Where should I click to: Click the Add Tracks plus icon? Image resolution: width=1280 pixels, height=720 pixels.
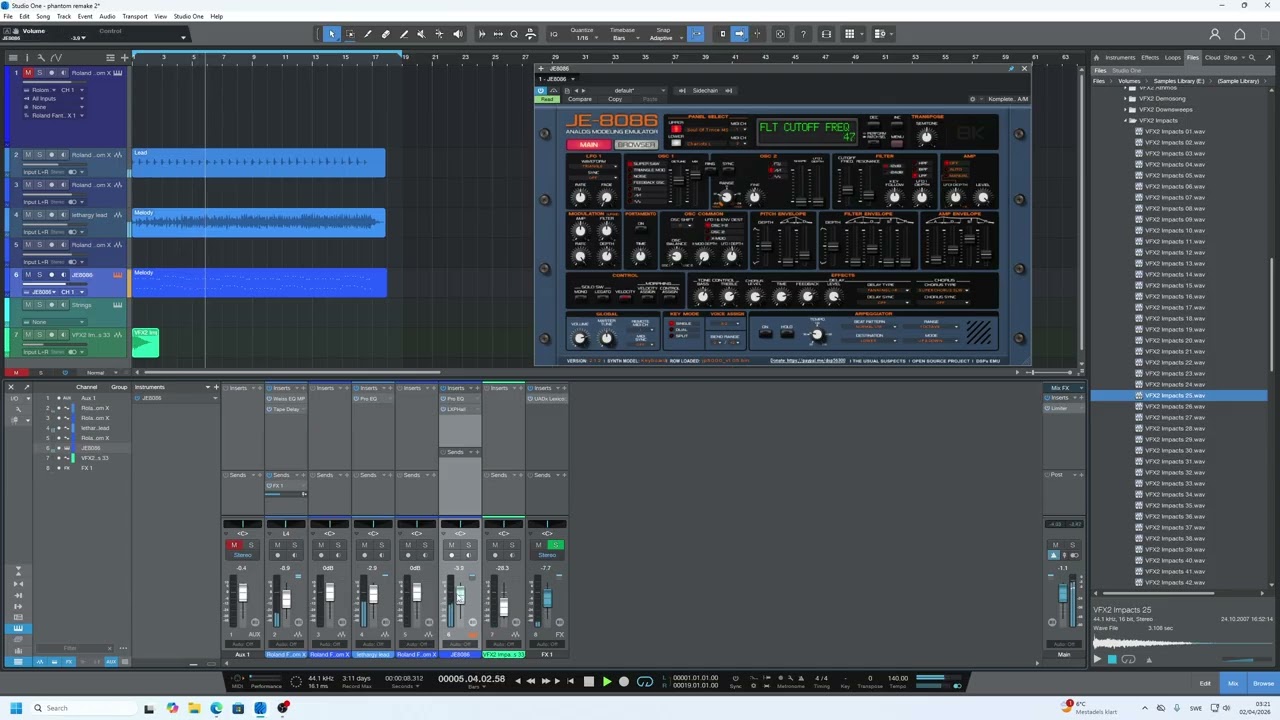pyautogui.click(x=125, y=58)
